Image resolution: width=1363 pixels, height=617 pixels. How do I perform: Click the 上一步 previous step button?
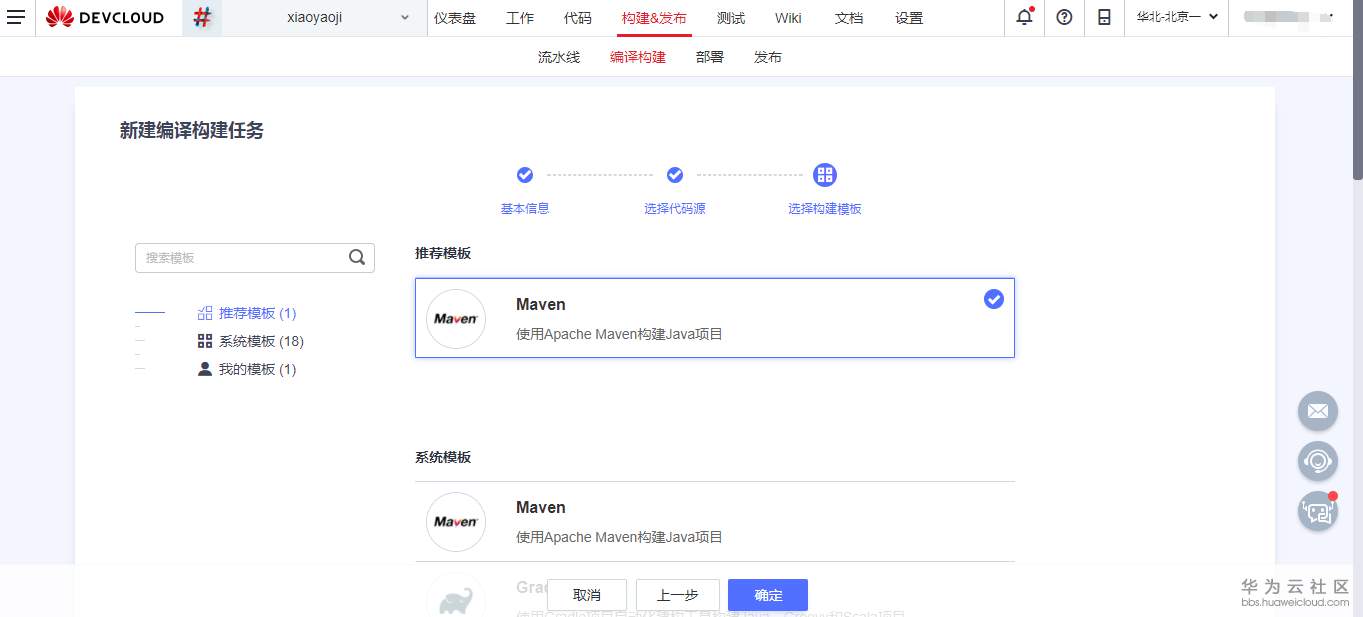[x=678, y=594]
